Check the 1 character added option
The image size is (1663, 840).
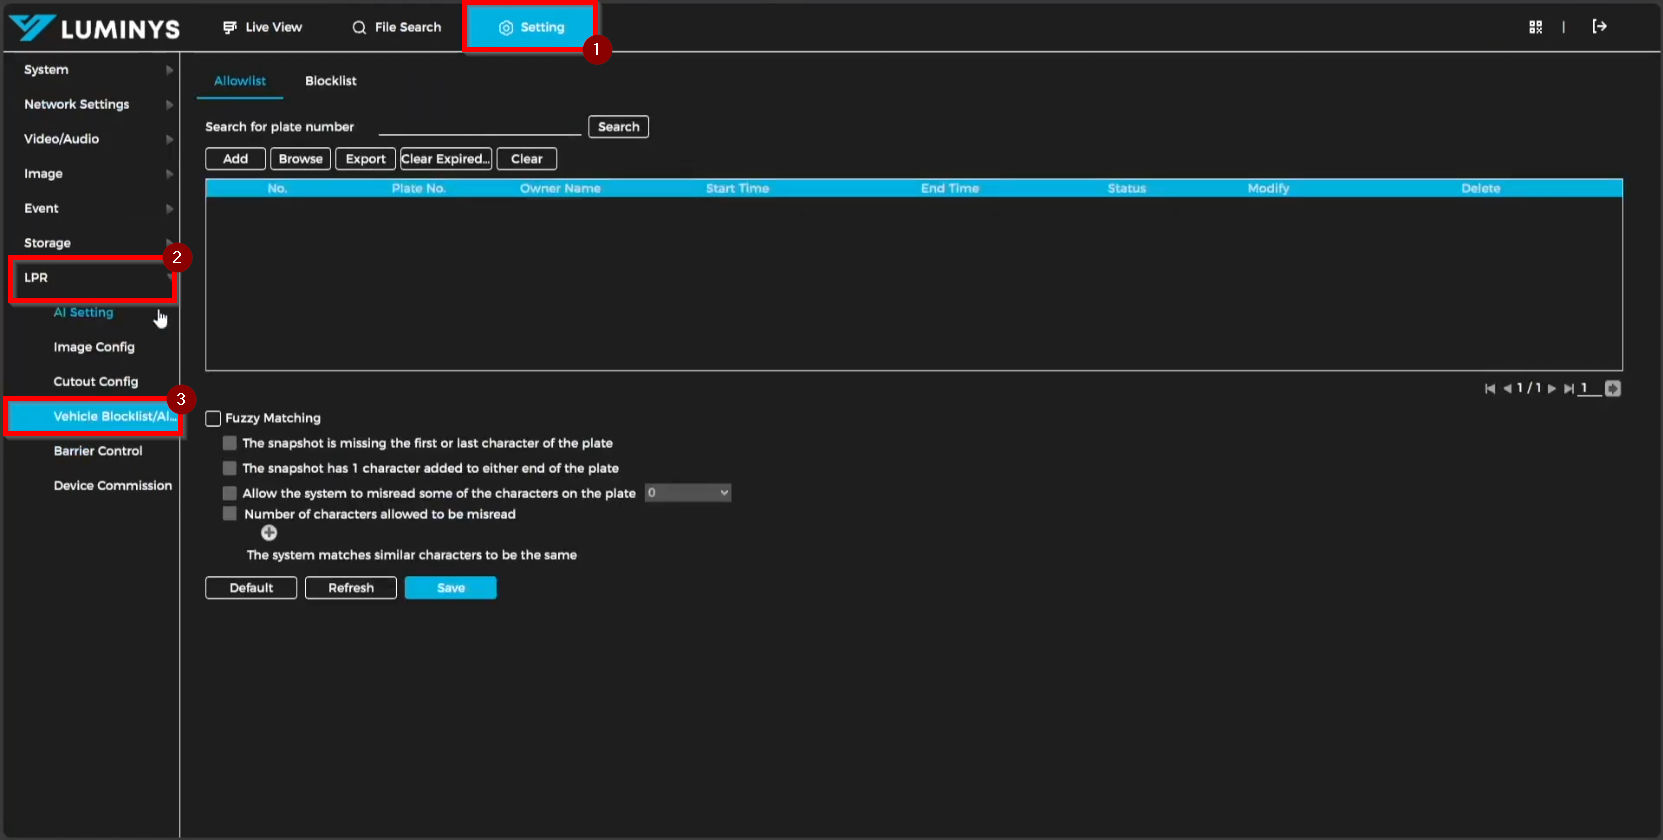[230, 468]
